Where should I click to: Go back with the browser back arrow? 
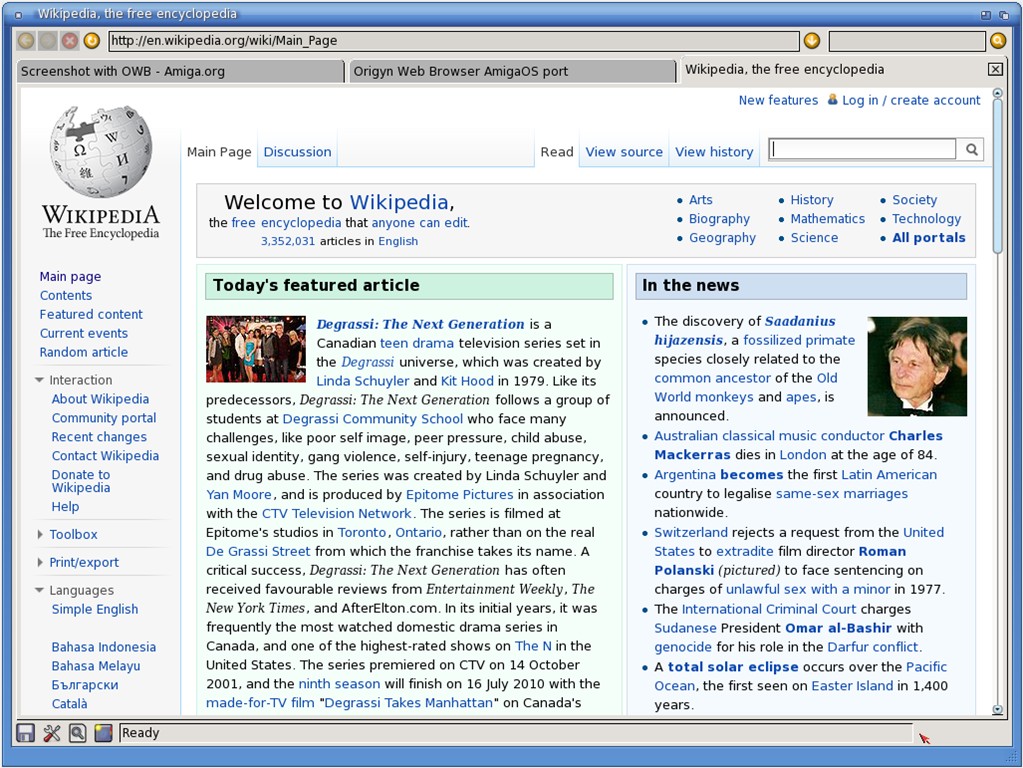coord(26,40)
